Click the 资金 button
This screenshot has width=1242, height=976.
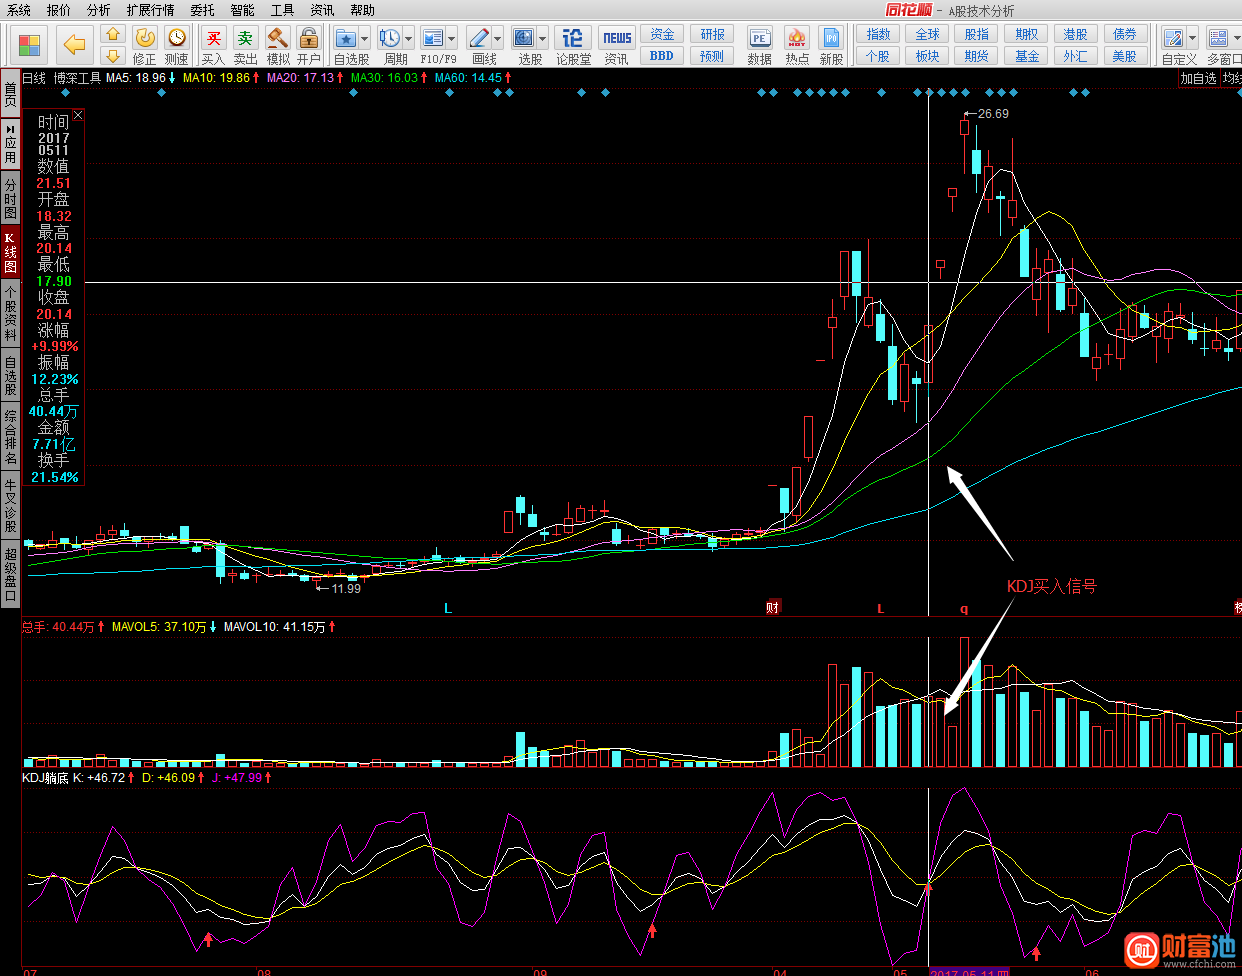click(x=662, y=35)
